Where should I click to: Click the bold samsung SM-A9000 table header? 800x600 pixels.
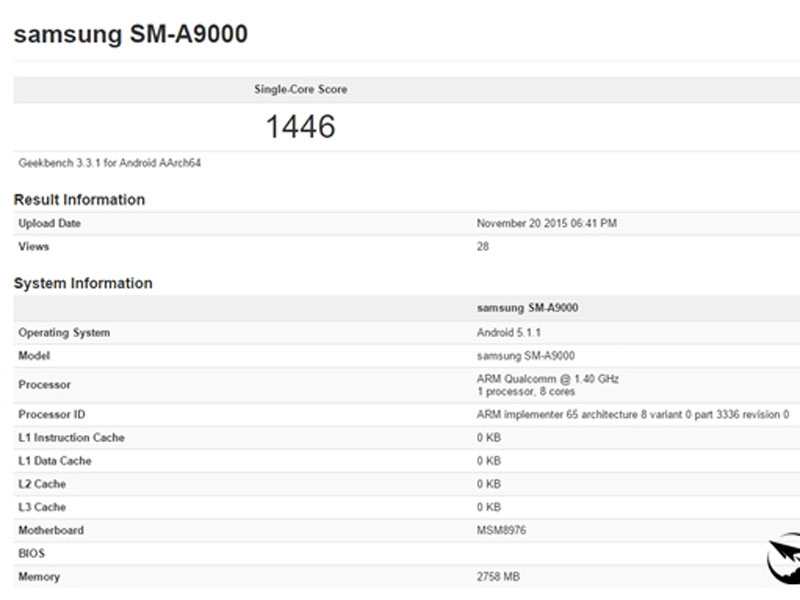527,308
